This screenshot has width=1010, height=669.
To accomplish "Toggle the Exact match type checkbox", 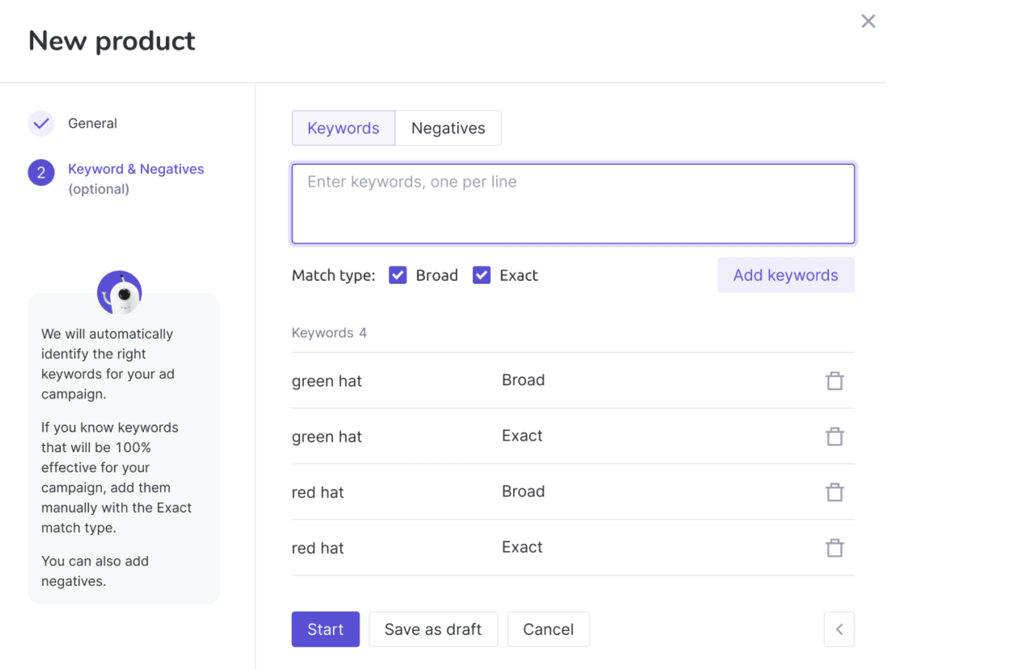I will [482, 275].
